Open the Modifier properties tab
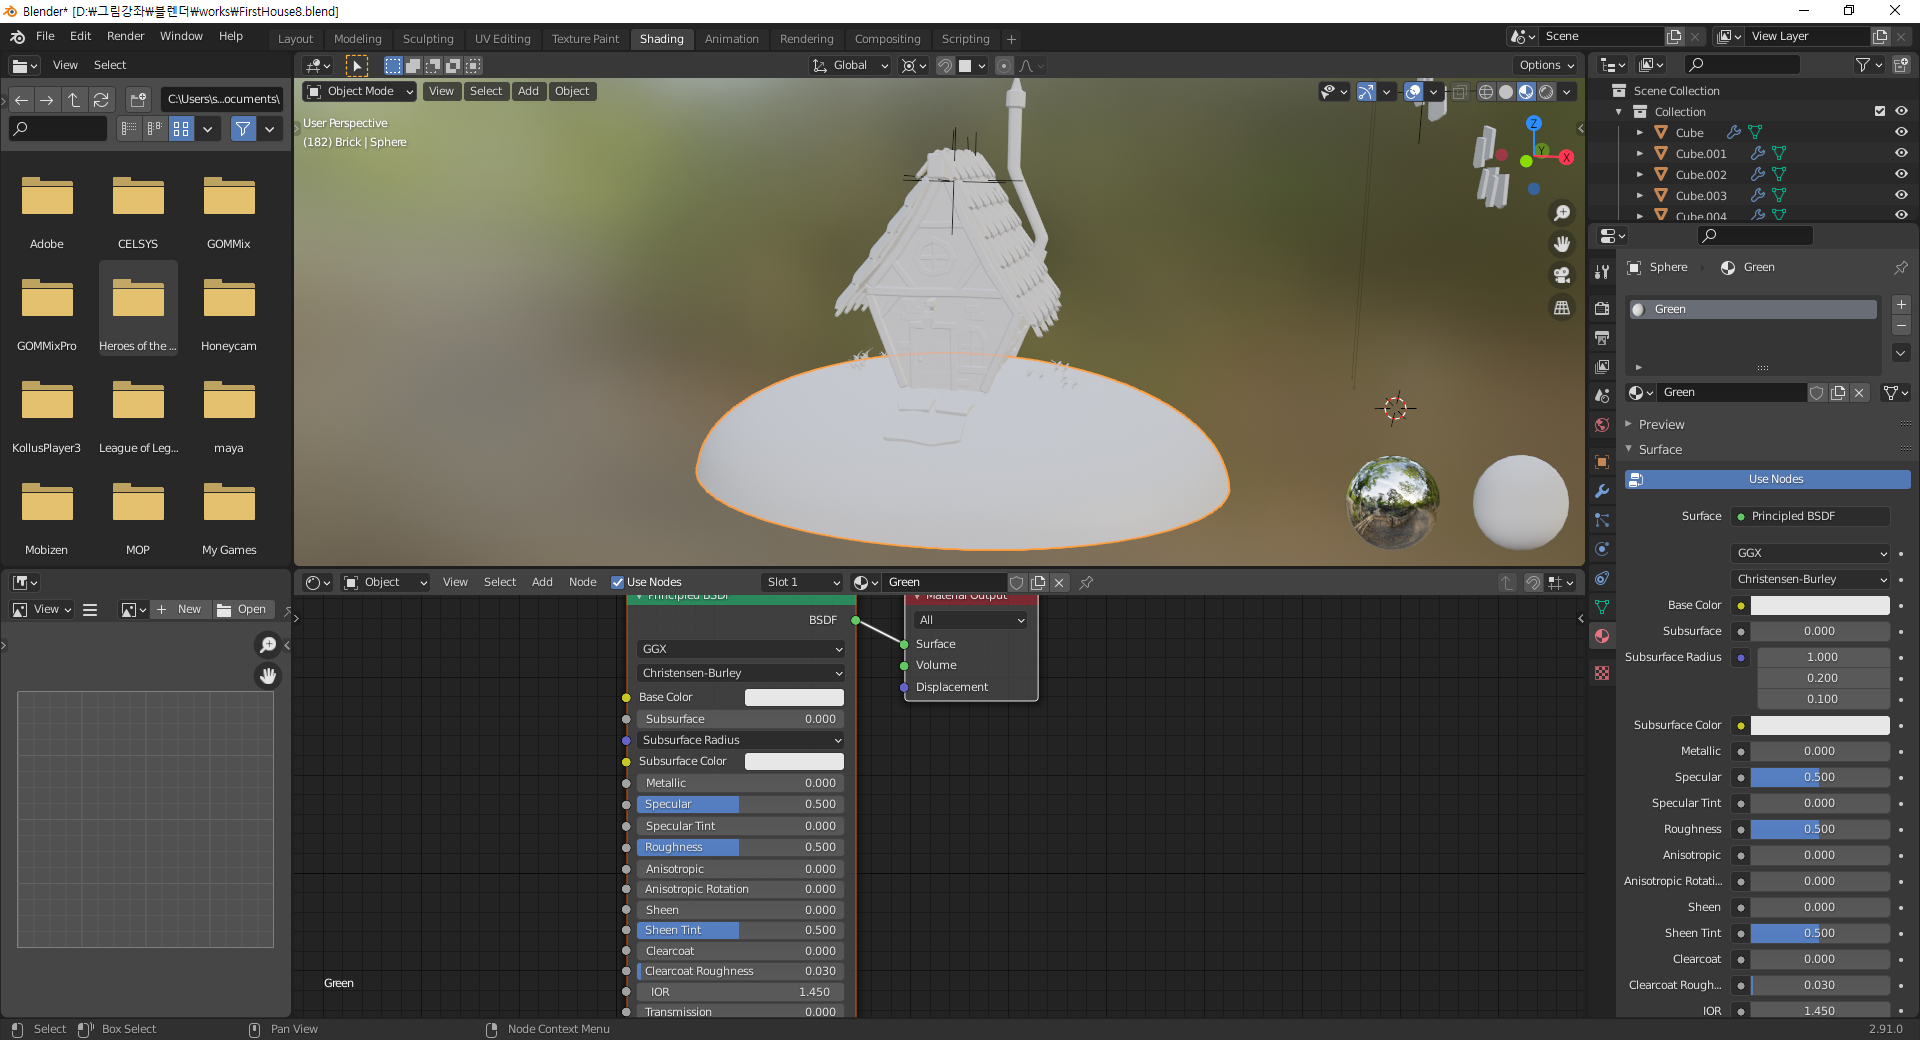Screen dimensions: 1920x1040 (x=1602, y=491)
